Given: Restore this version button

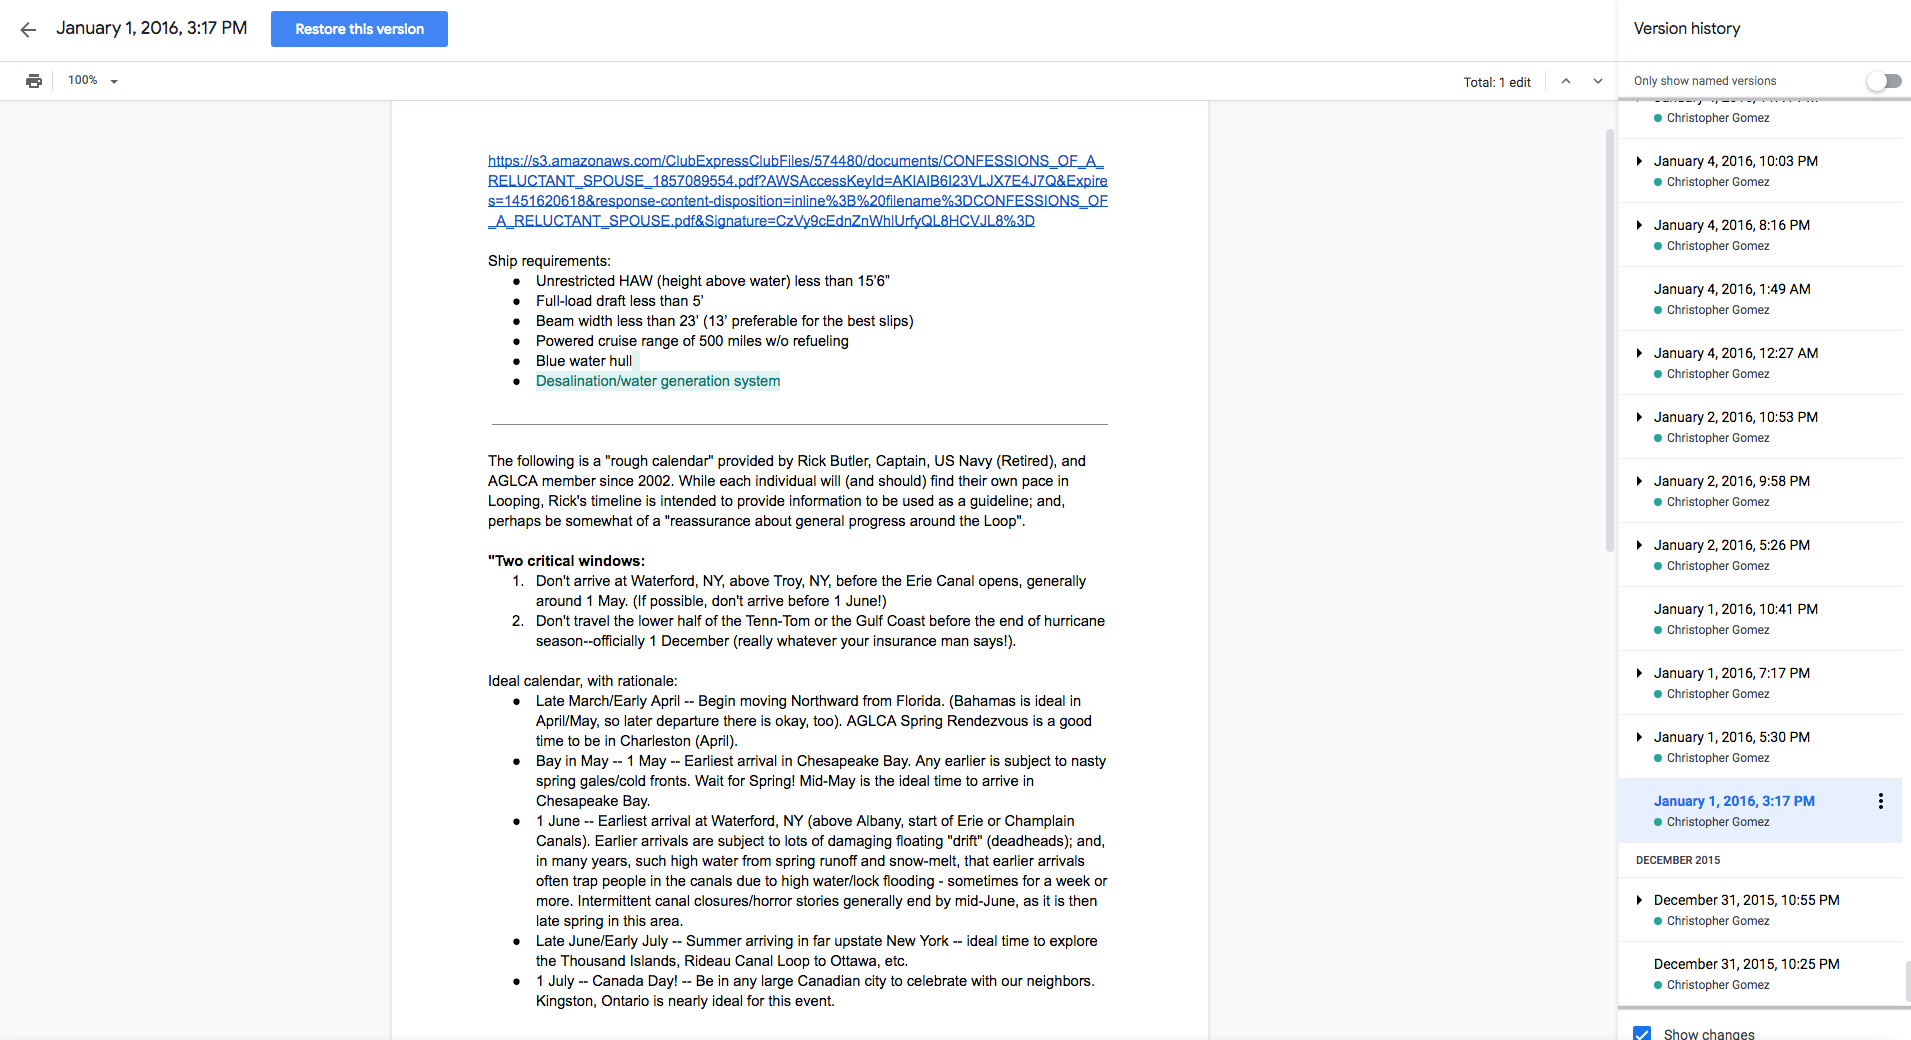Looking at the screenshot, I should tap(359, 29).
